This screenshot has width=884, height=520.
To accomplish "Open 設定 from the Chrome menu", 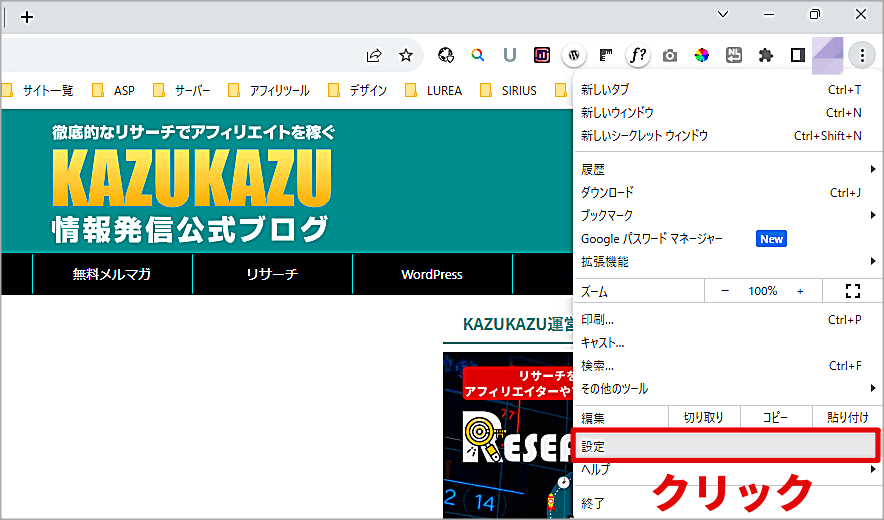I will (726, 447).
